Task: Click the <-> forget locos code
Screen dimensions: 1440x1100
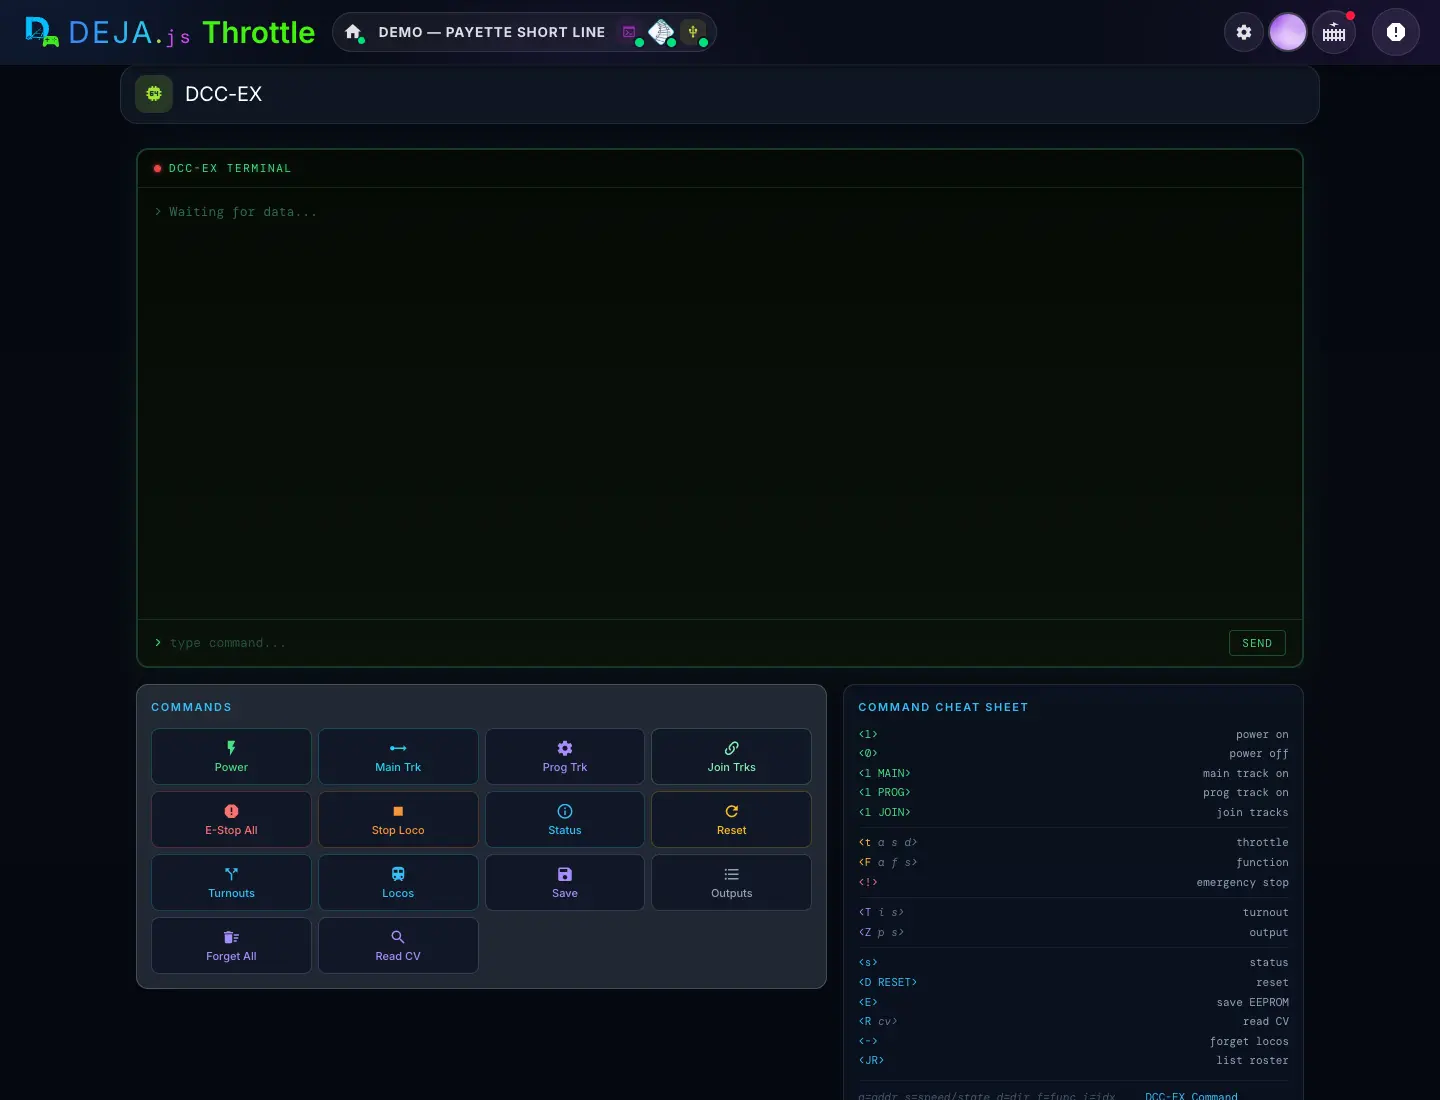Action: point(868,1041)
